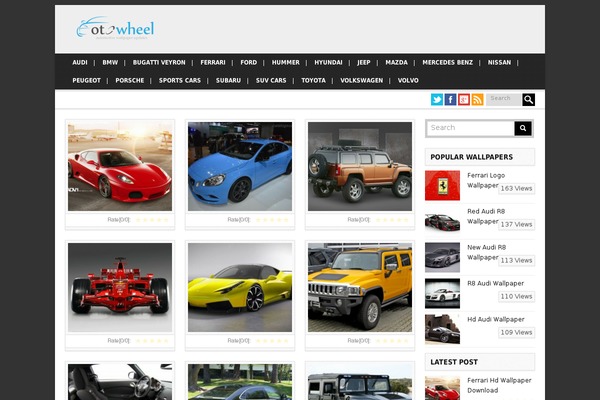Open the red Formula One car wallpaper
Screen dimensions: 600x400
pos(120,287)
